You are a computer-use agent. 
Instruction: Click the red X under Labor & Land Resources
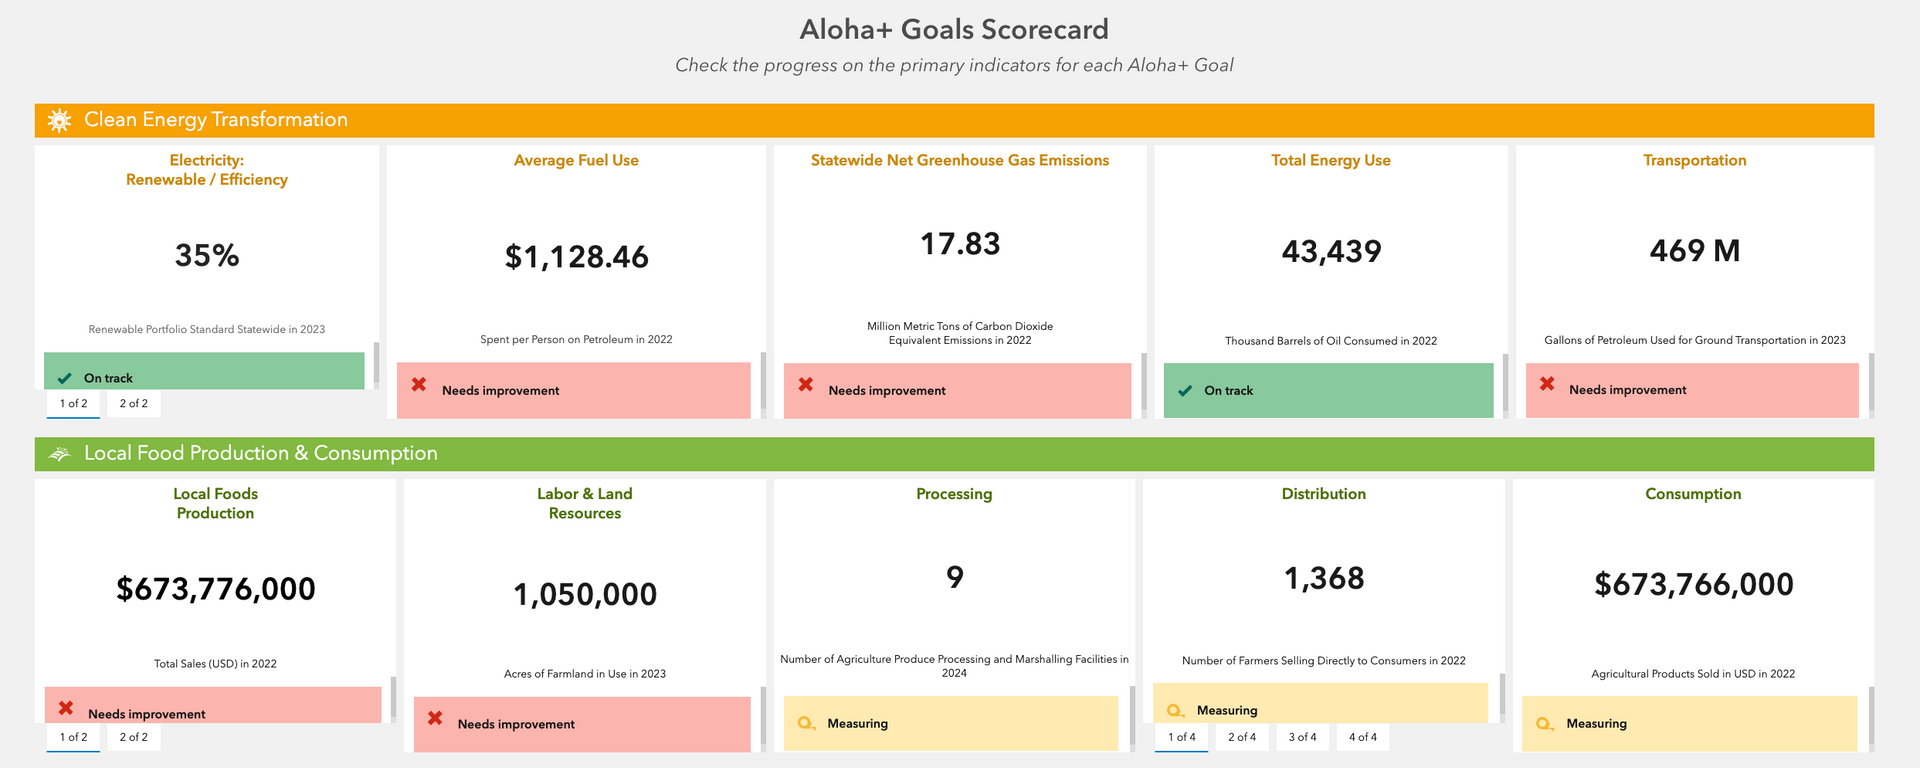435,718
